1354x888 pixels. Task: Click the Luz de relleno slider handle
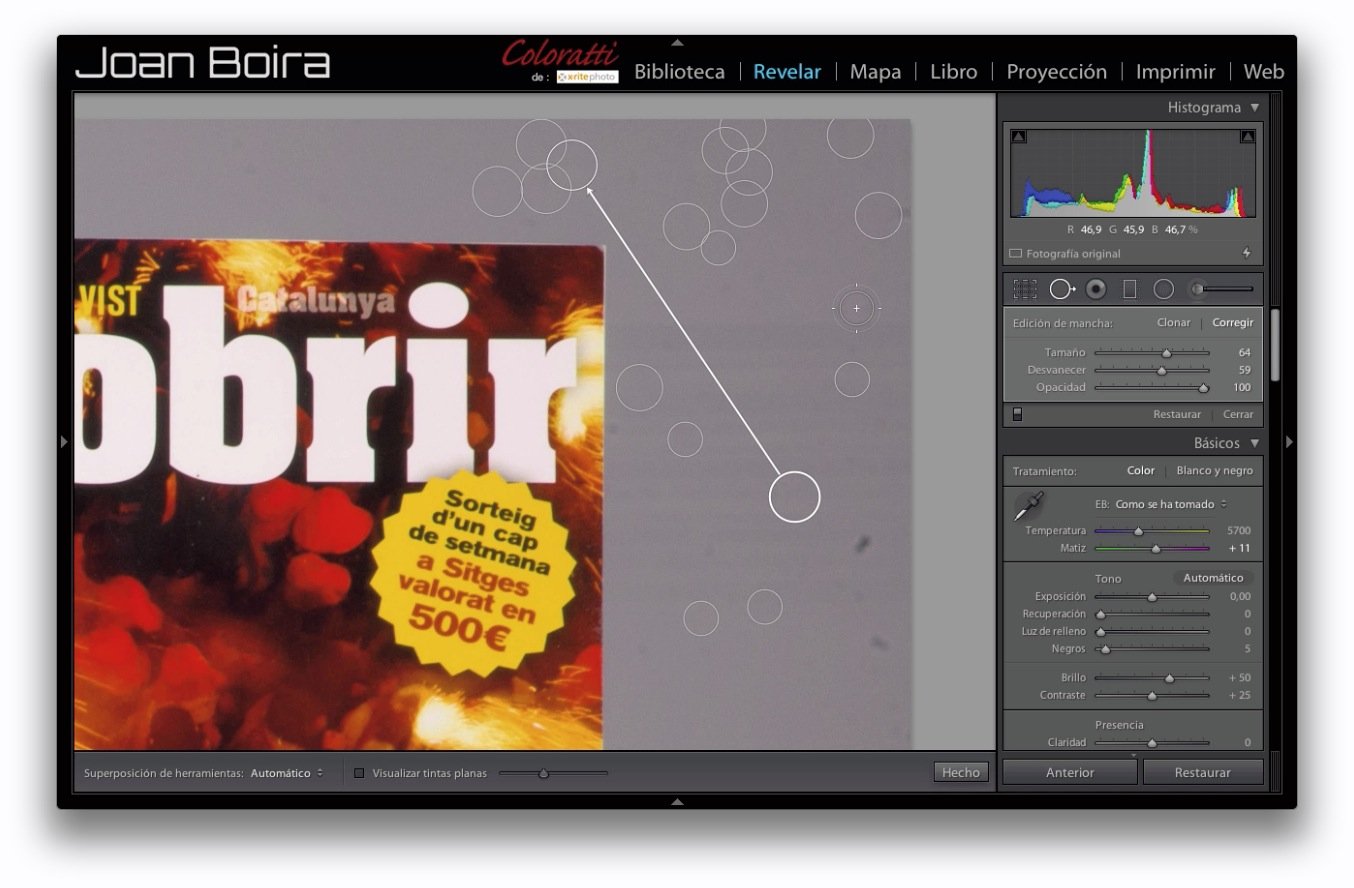coord(1101,632)
